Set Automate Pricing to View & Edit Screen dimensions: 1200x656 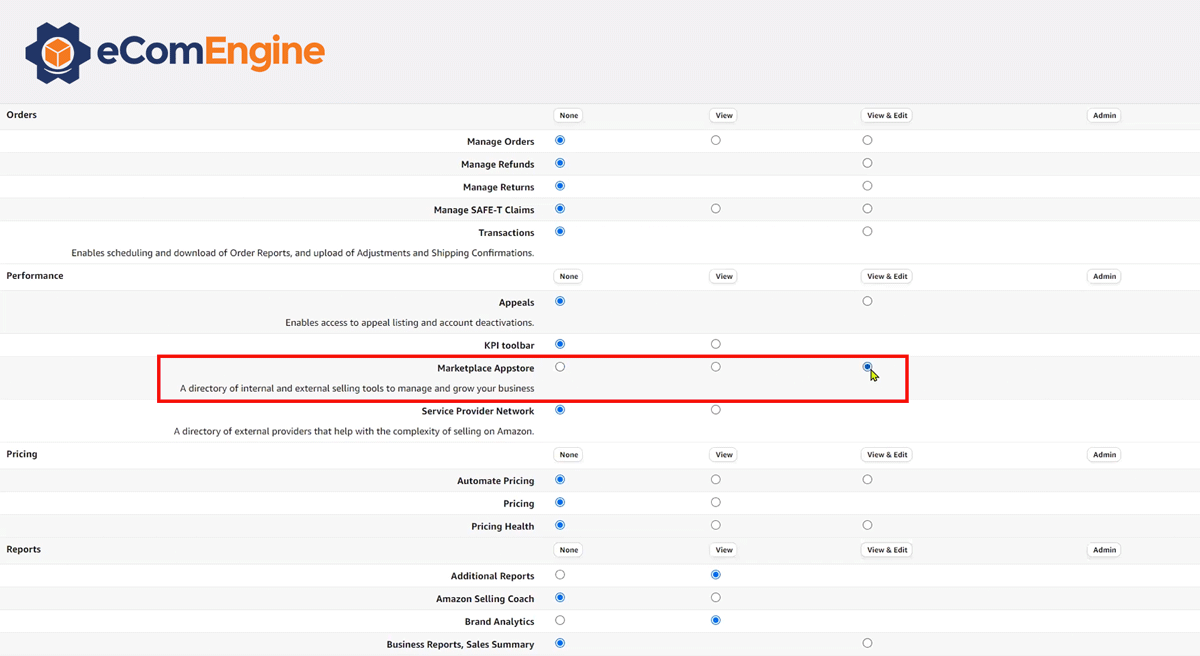[x=867, y=480]
